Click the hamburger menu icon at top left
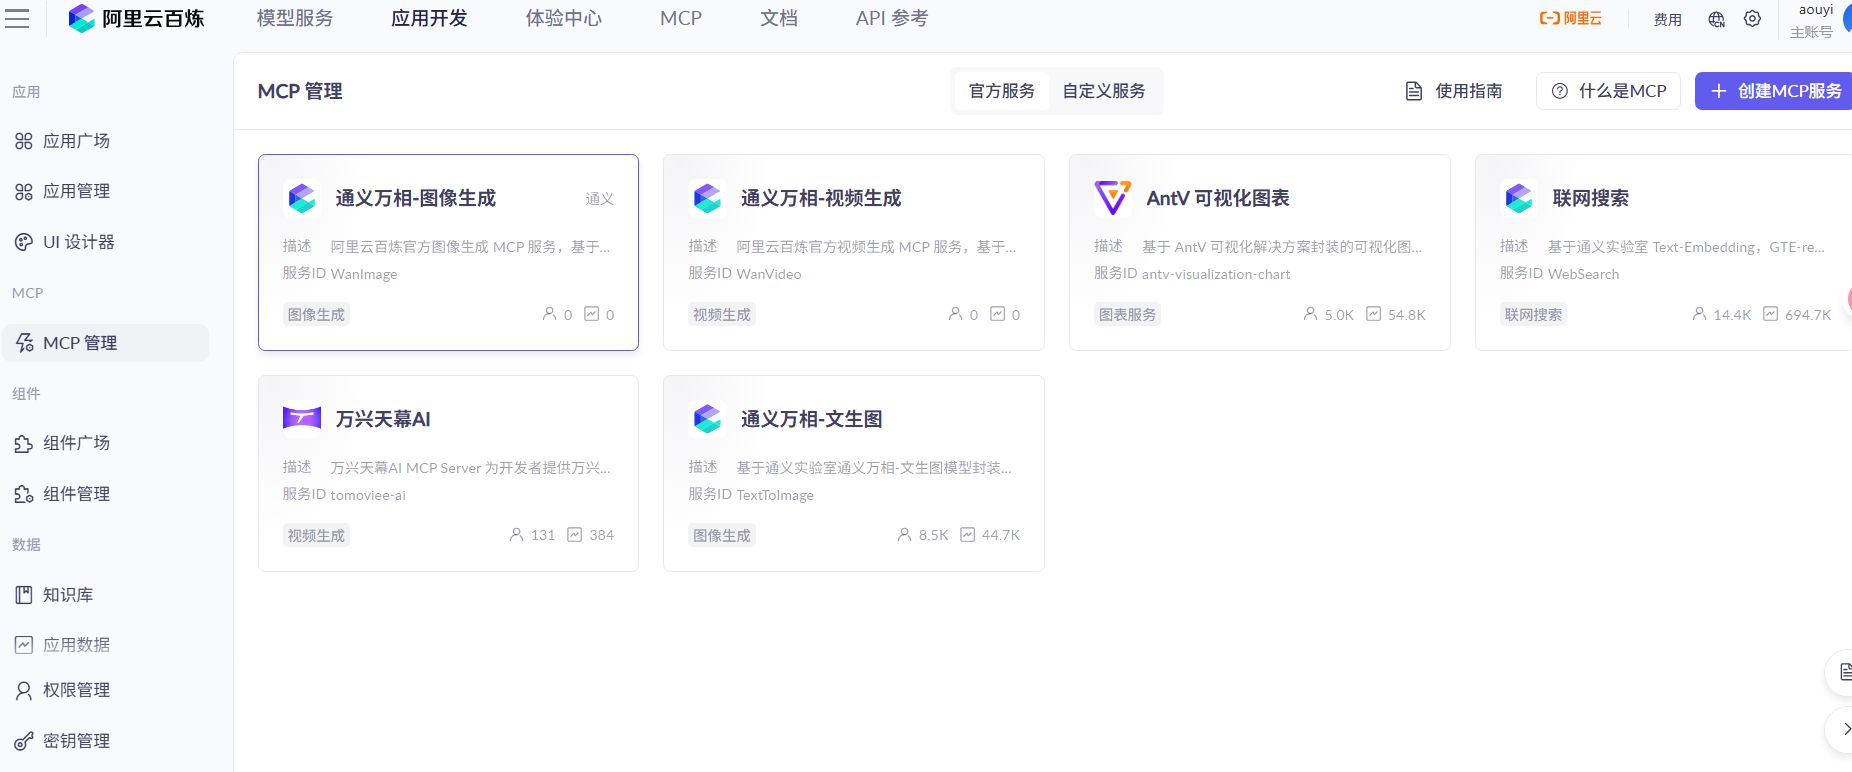Screen dimensions: 1852x772 coord(17,19)
